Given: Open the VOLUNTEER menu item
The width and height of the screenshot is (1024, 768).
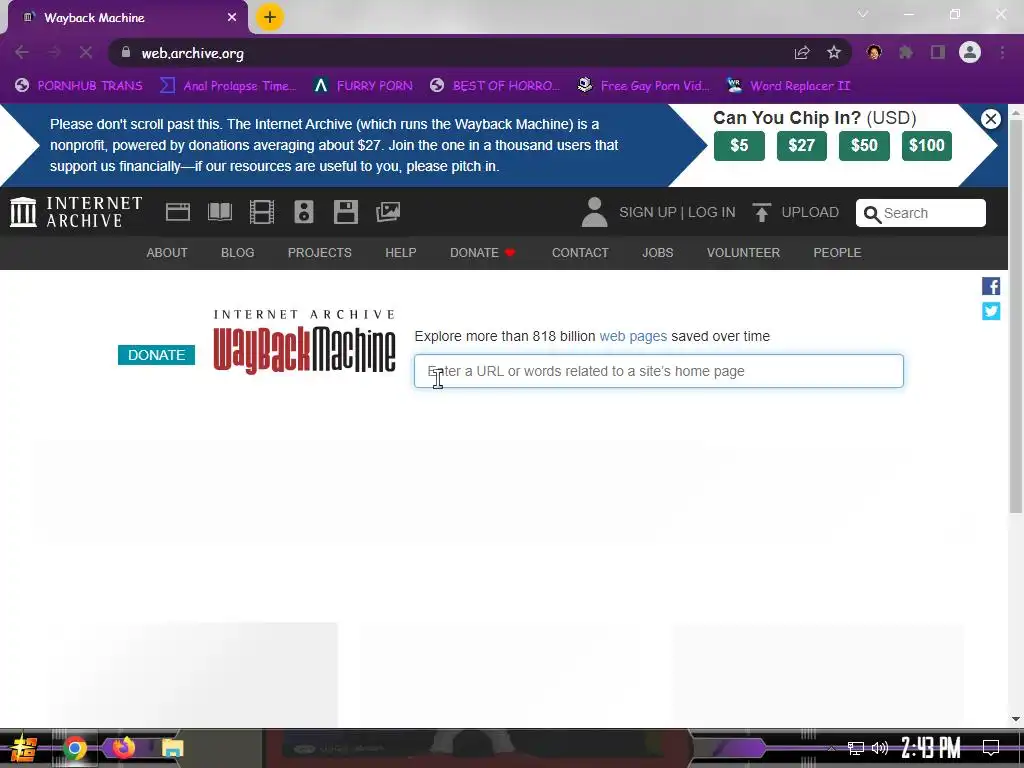Looking at the screenshot, I should click(743, 253).
